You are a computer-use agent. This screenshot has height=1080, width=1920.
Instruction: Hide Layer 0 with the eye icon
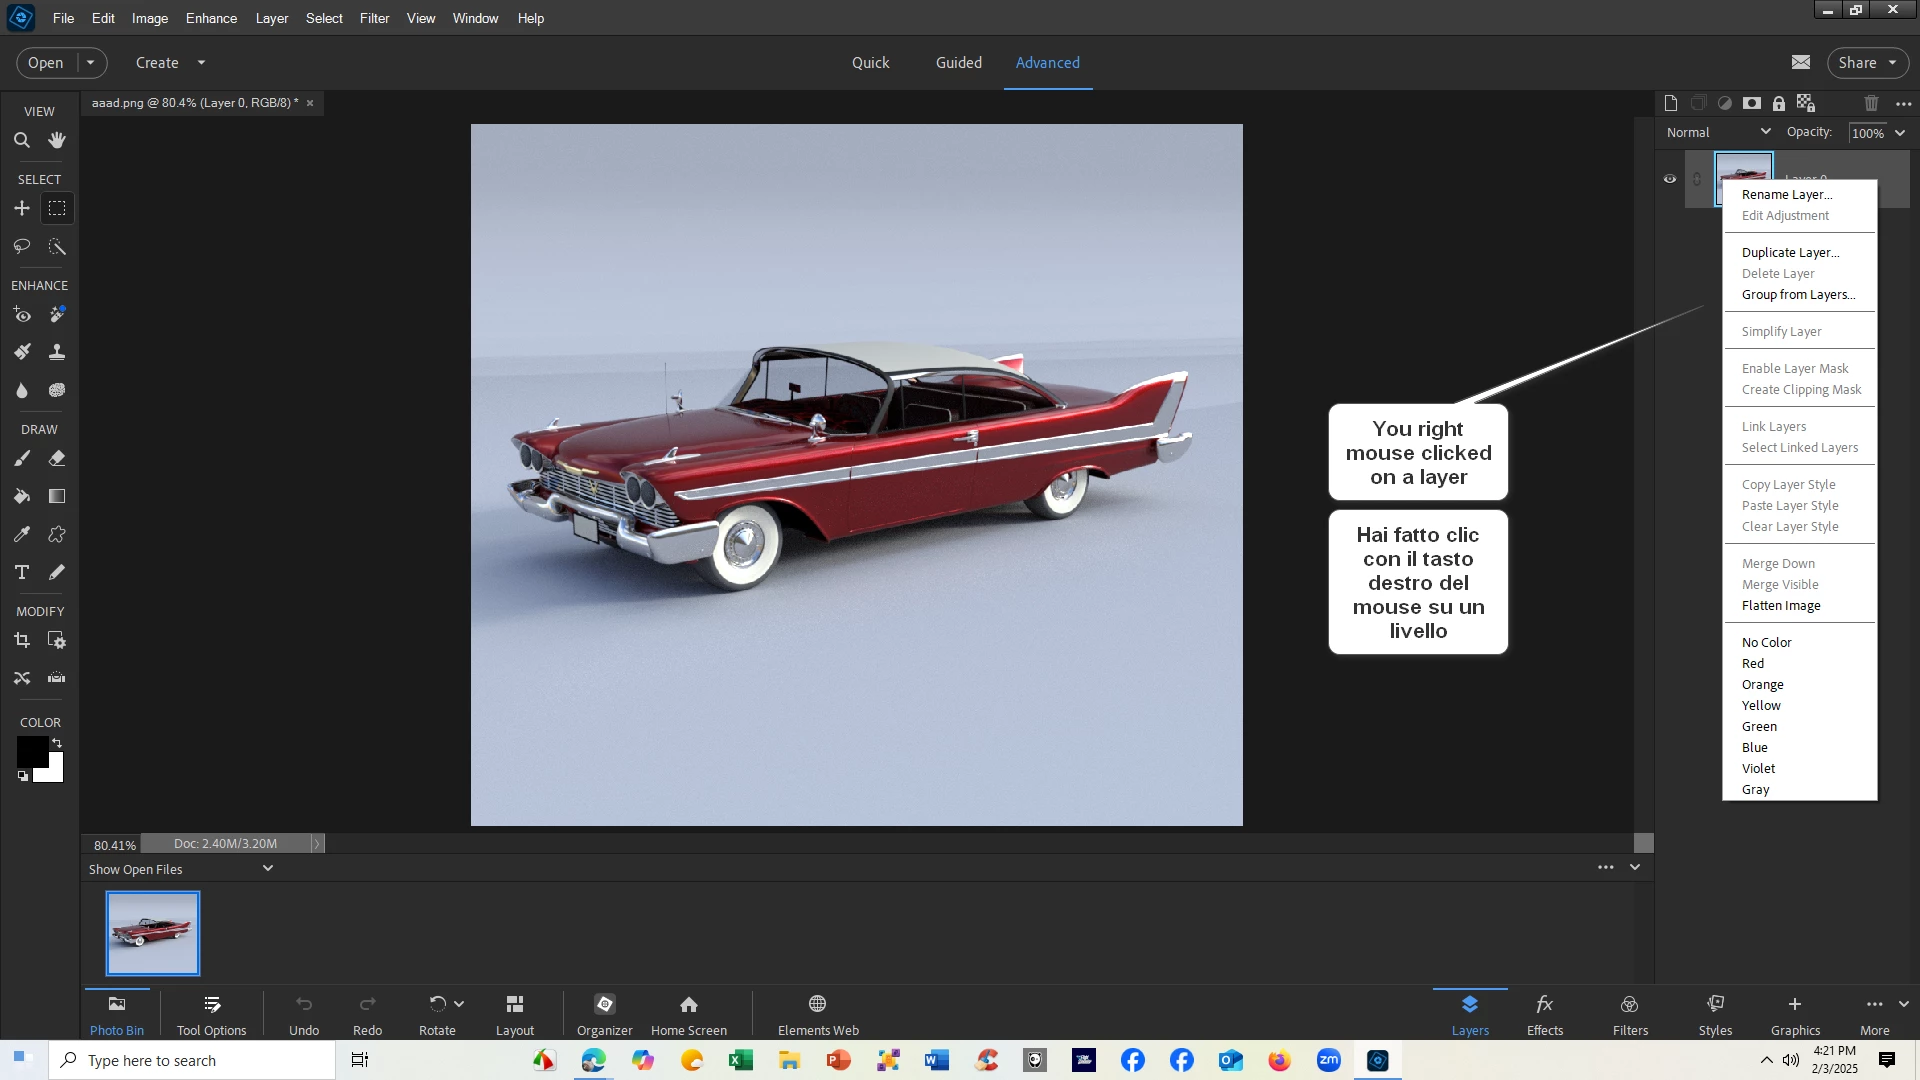tap(1670, 179)
